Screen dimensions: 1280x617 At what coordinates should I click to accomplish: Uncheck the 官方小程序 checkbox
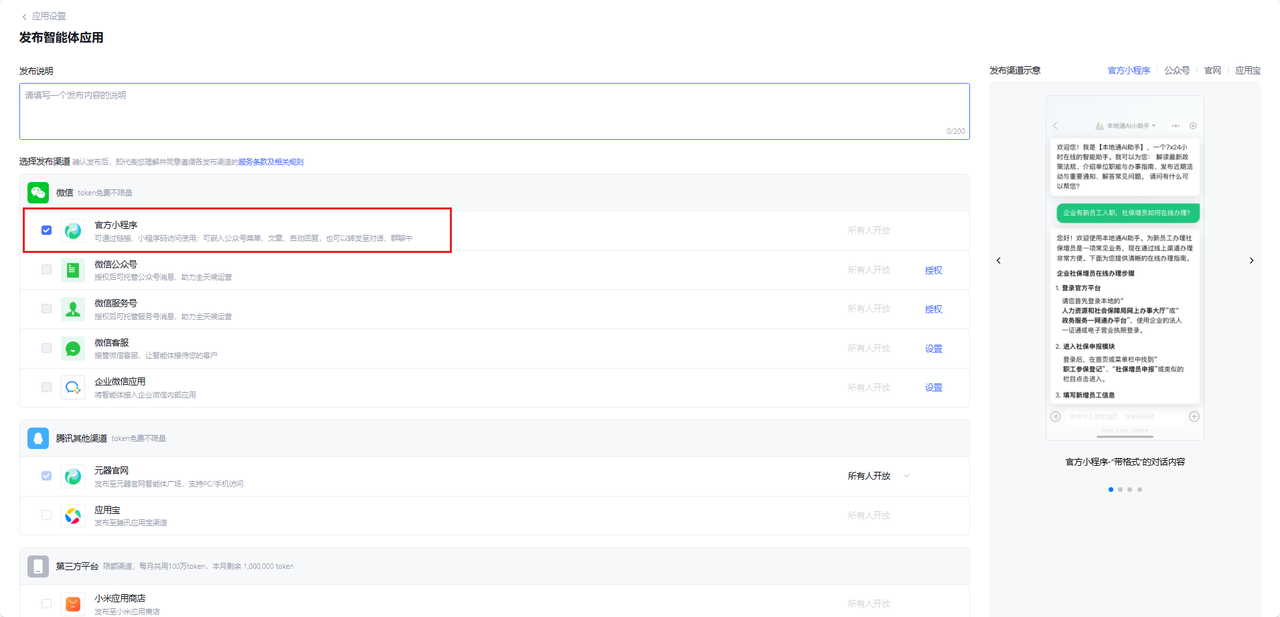[x=47, y=230]
